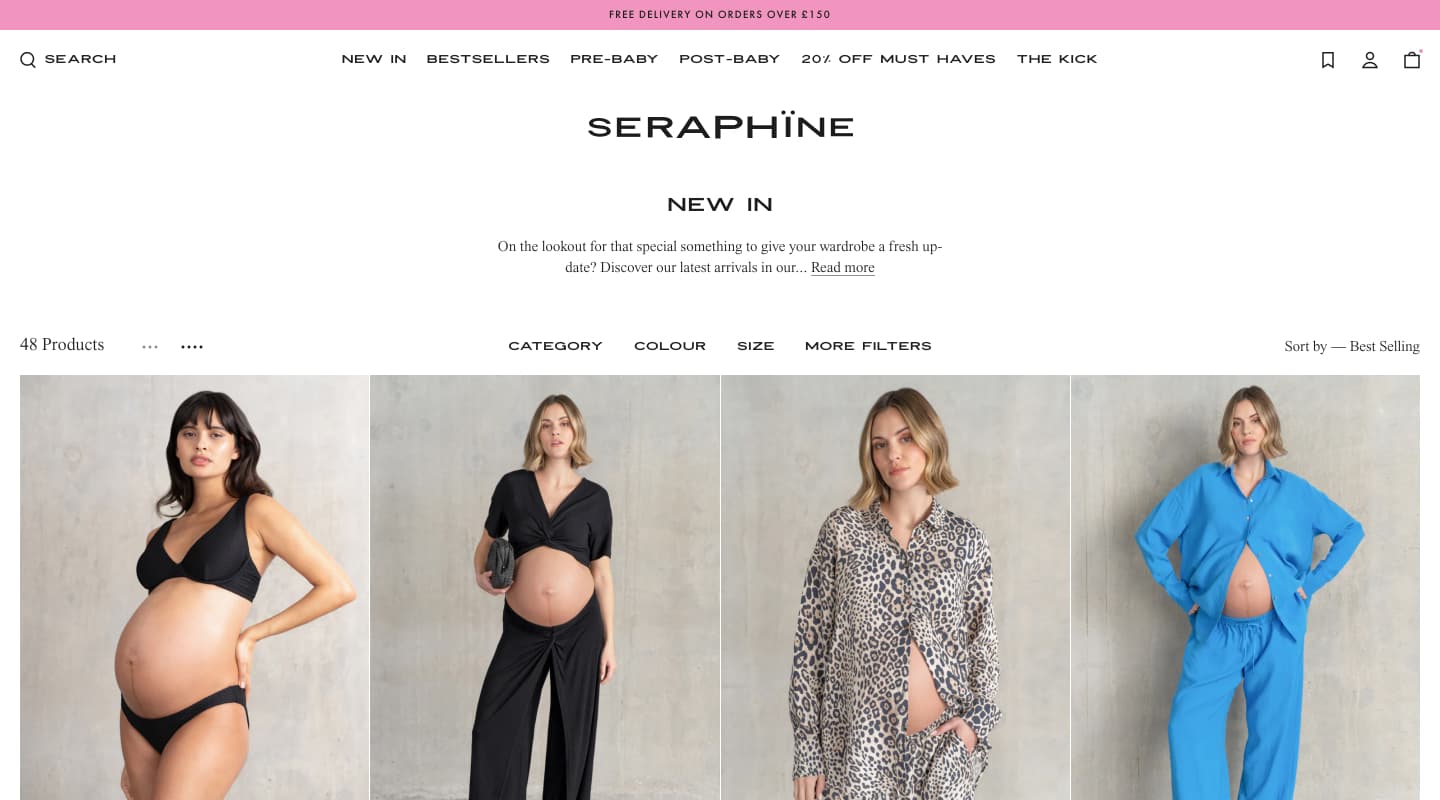
Task: Switch to four-column grid view
Action: point(192,347)
